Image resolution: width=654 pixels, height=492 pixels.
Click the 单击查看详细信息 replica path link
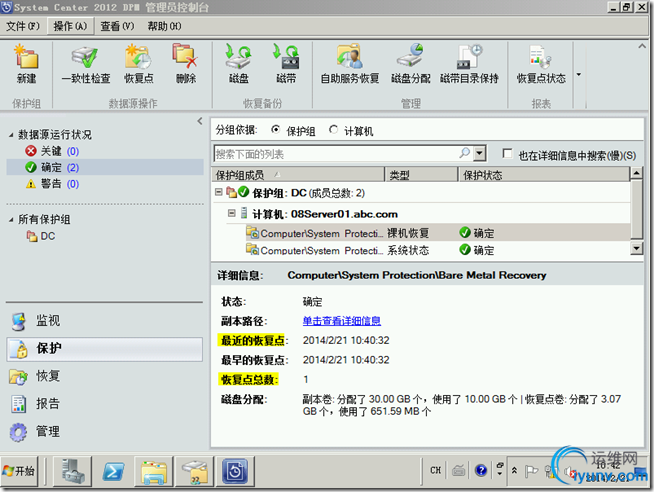click(x=342, y=321)
